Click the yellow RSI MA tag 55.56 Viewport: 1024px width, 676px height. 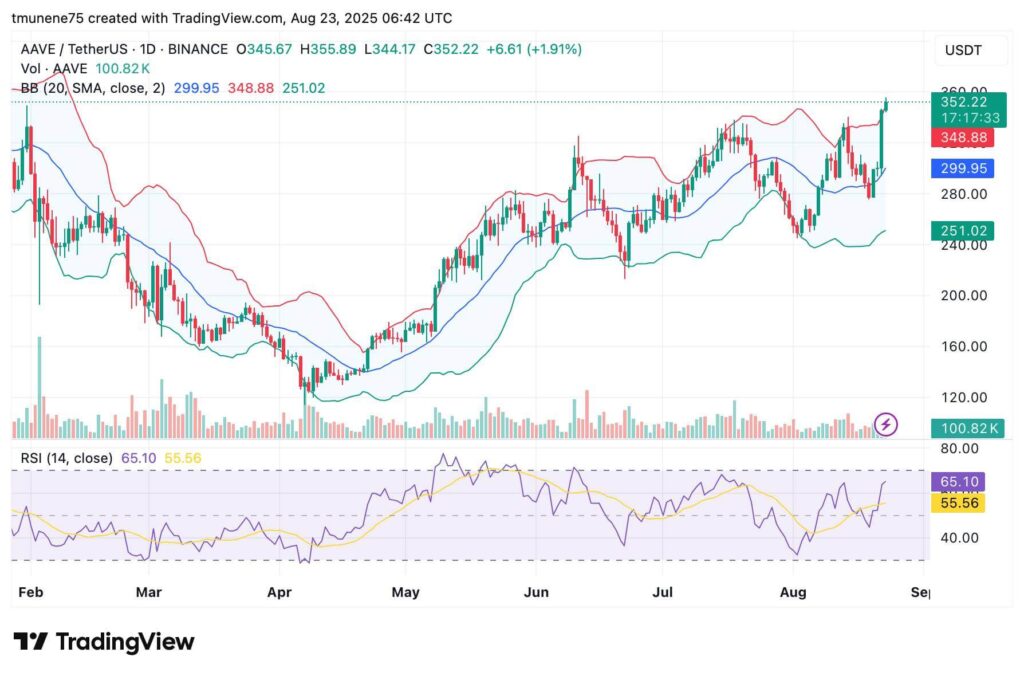(958, 503)
